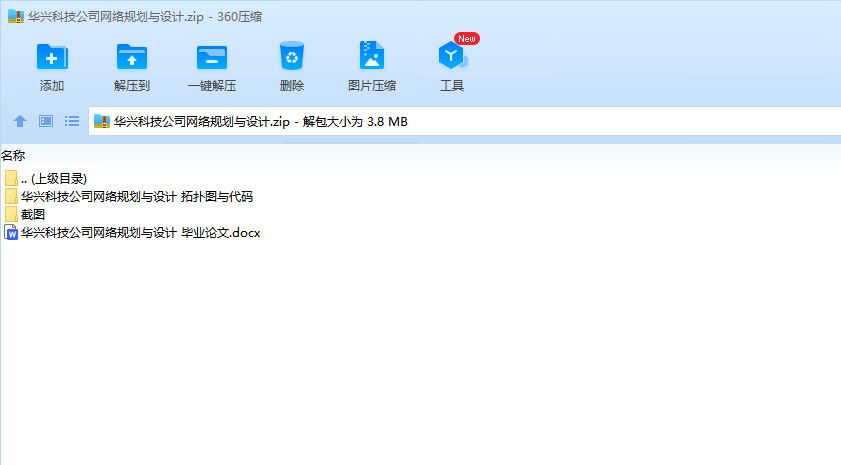The height and width of the screenshot is (465, 841).
Task: Switch to the thumbnail view icon
Action: 46,121
